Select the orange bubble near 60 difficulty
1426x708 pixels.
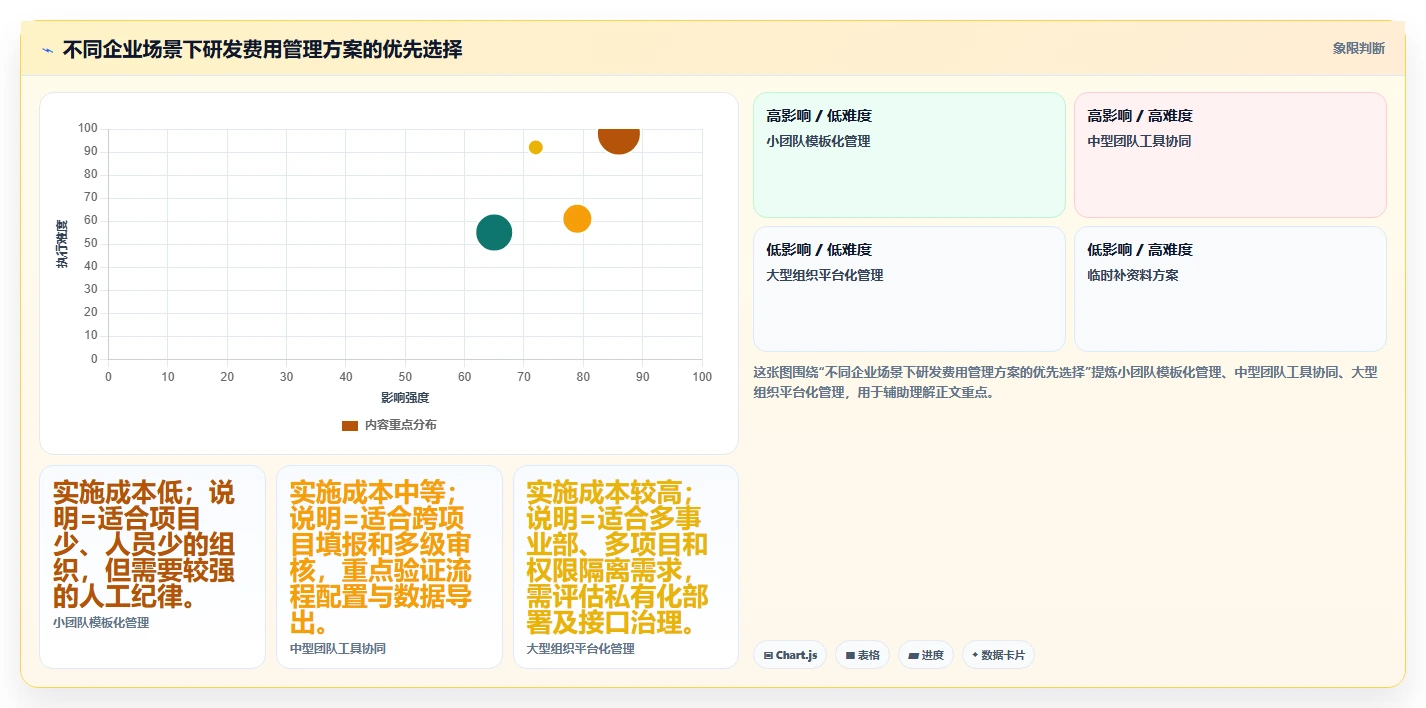pyautogui.click(x=577, y=219)
